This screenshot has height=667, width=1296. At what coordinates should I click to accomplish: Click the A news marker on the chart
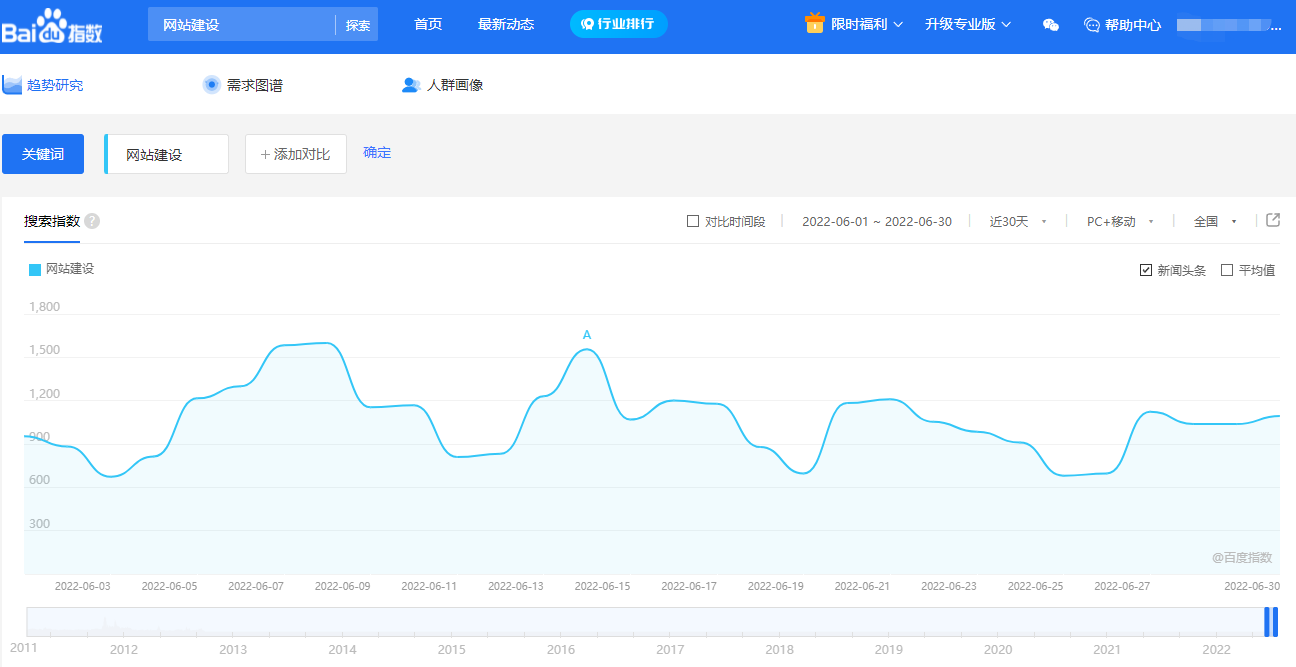point(585,336)
